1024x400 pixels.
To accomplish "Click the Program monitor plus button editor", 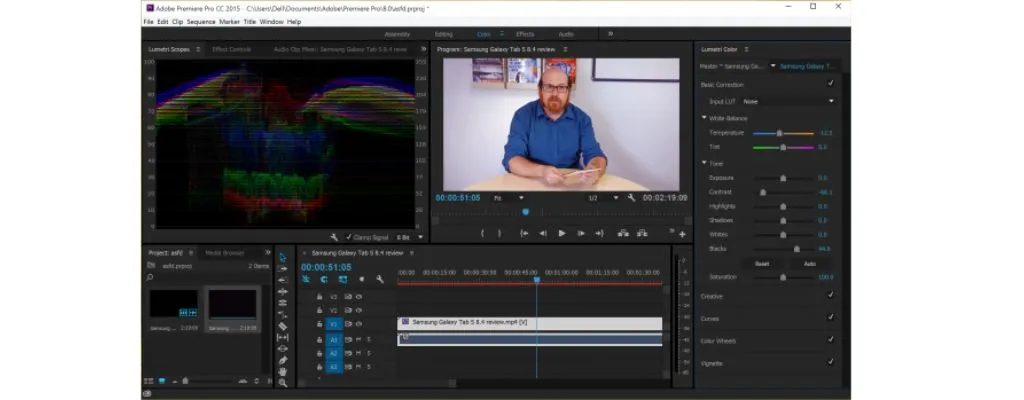I will 682,234.
